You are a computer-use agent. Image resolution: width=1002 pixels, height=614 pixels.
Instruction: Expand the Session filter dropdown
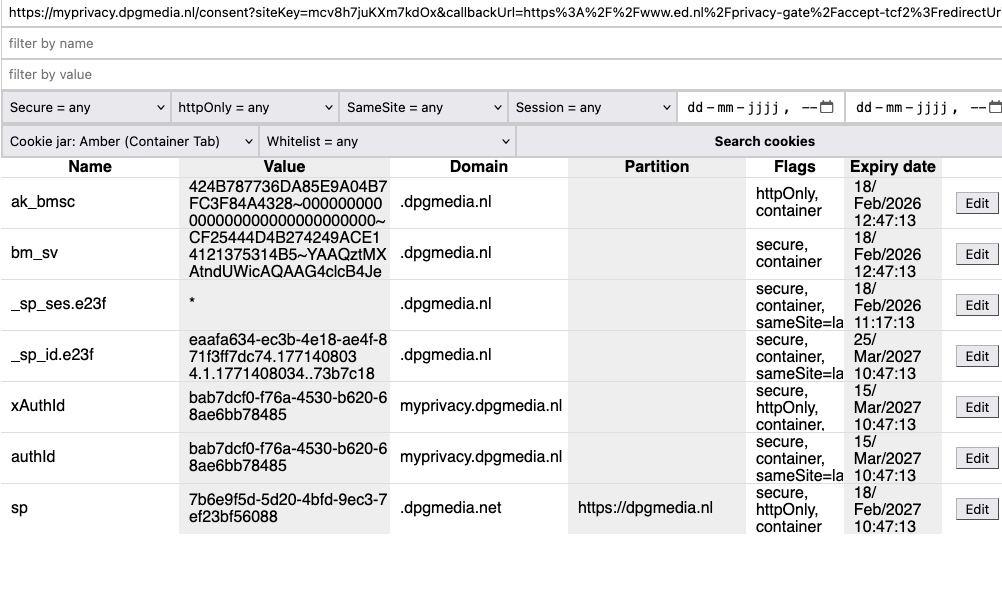coord(592,108)
